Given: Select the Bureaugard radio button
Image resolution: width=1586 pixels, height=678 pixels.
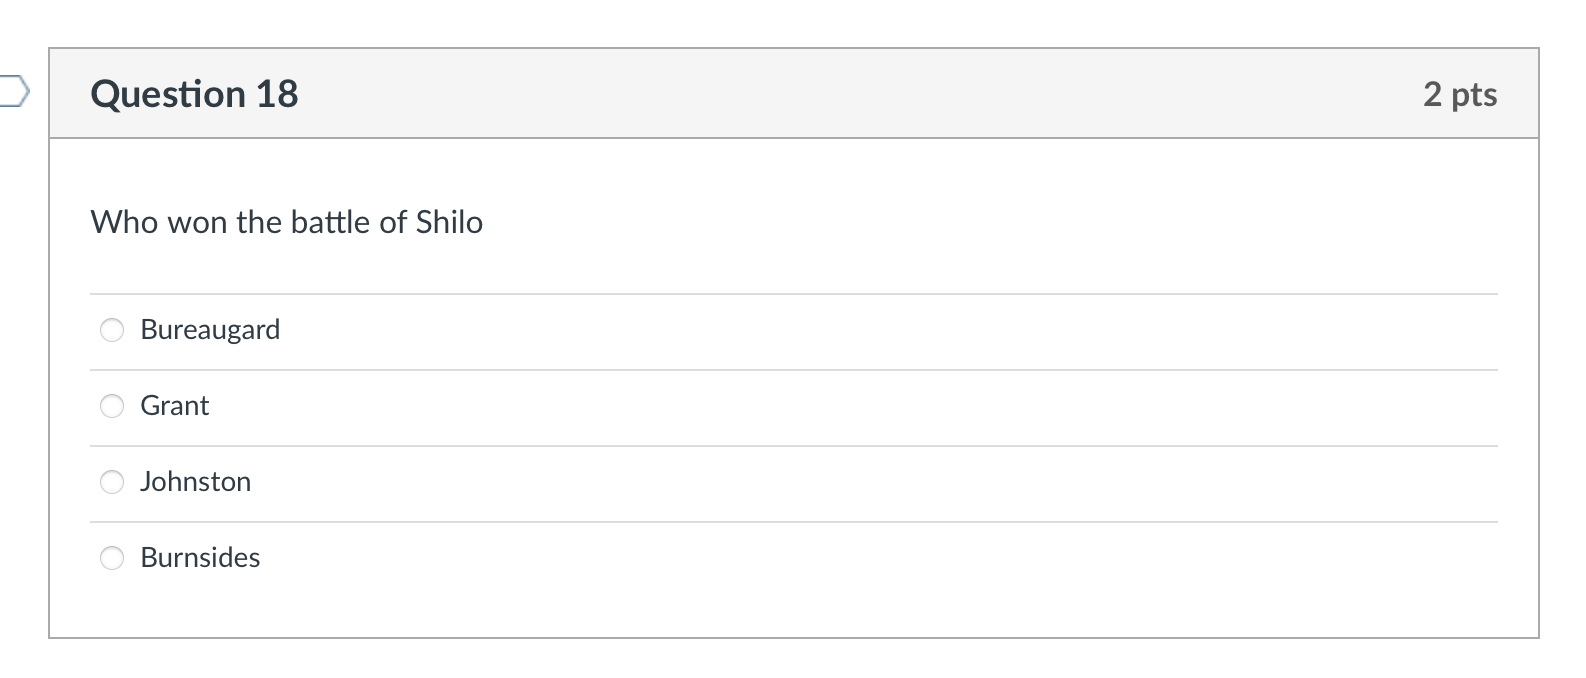Looking at the screenshot, I should click(112, 330).
